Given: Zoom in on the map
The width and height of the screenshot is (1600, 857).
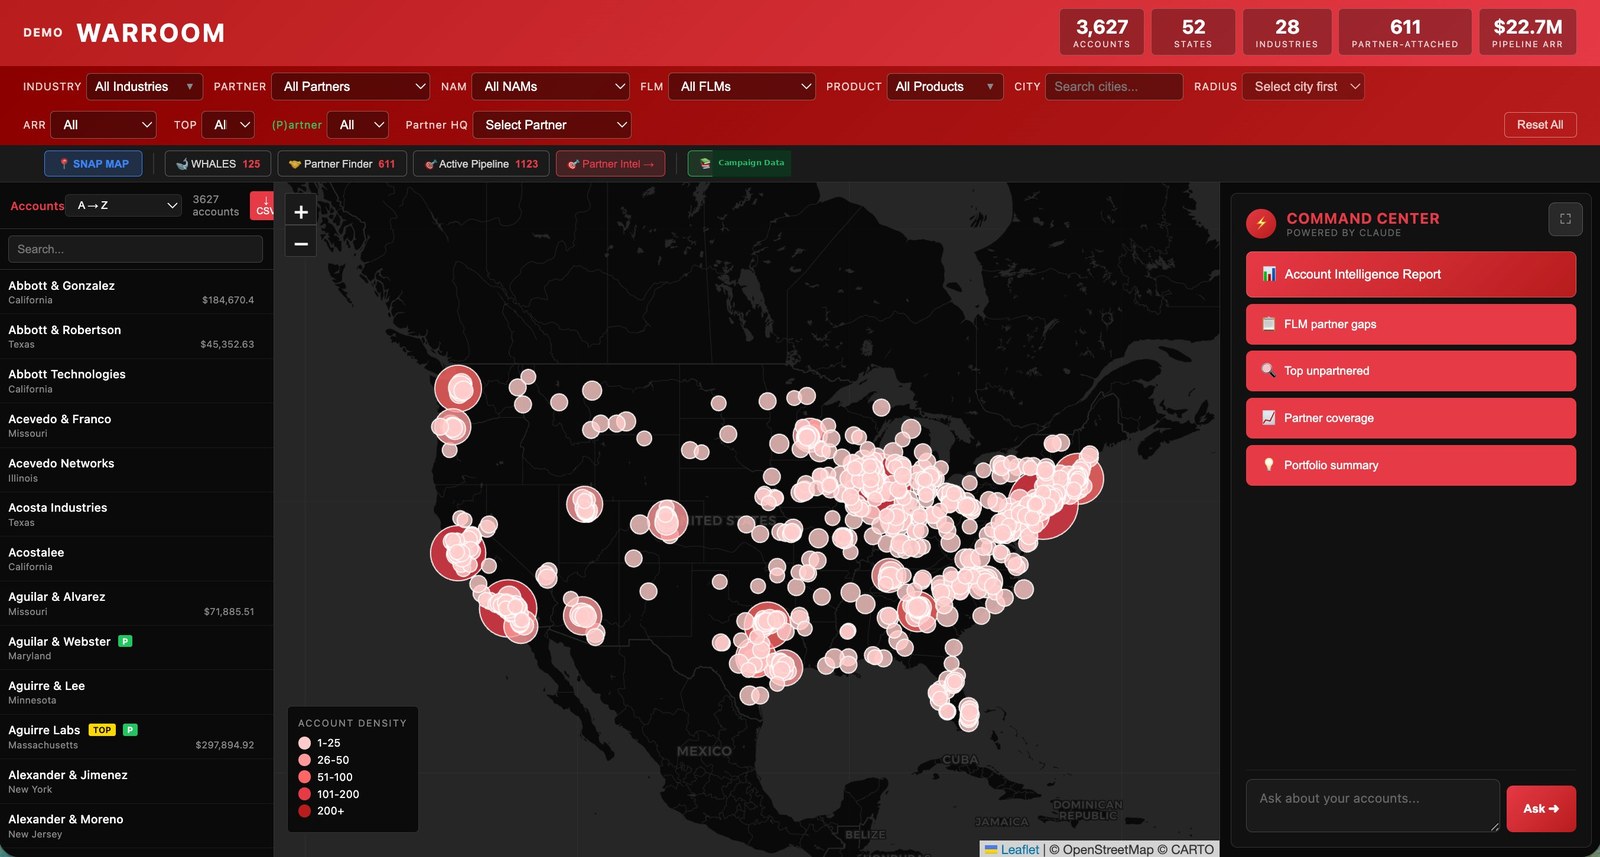Looking at the screenshot, I should tap(301, 212).
